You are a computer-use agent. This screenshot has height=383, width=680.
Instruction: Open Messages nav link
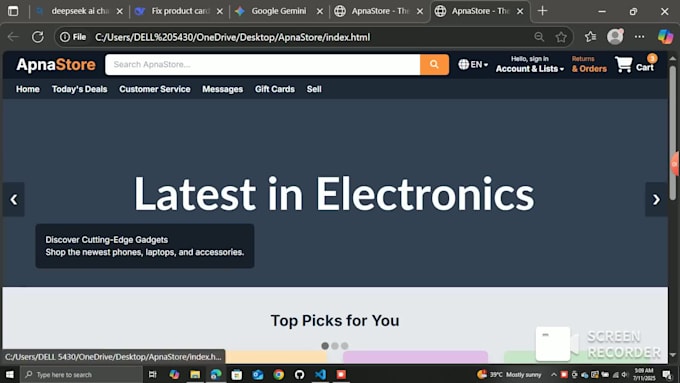click(222, 89)
